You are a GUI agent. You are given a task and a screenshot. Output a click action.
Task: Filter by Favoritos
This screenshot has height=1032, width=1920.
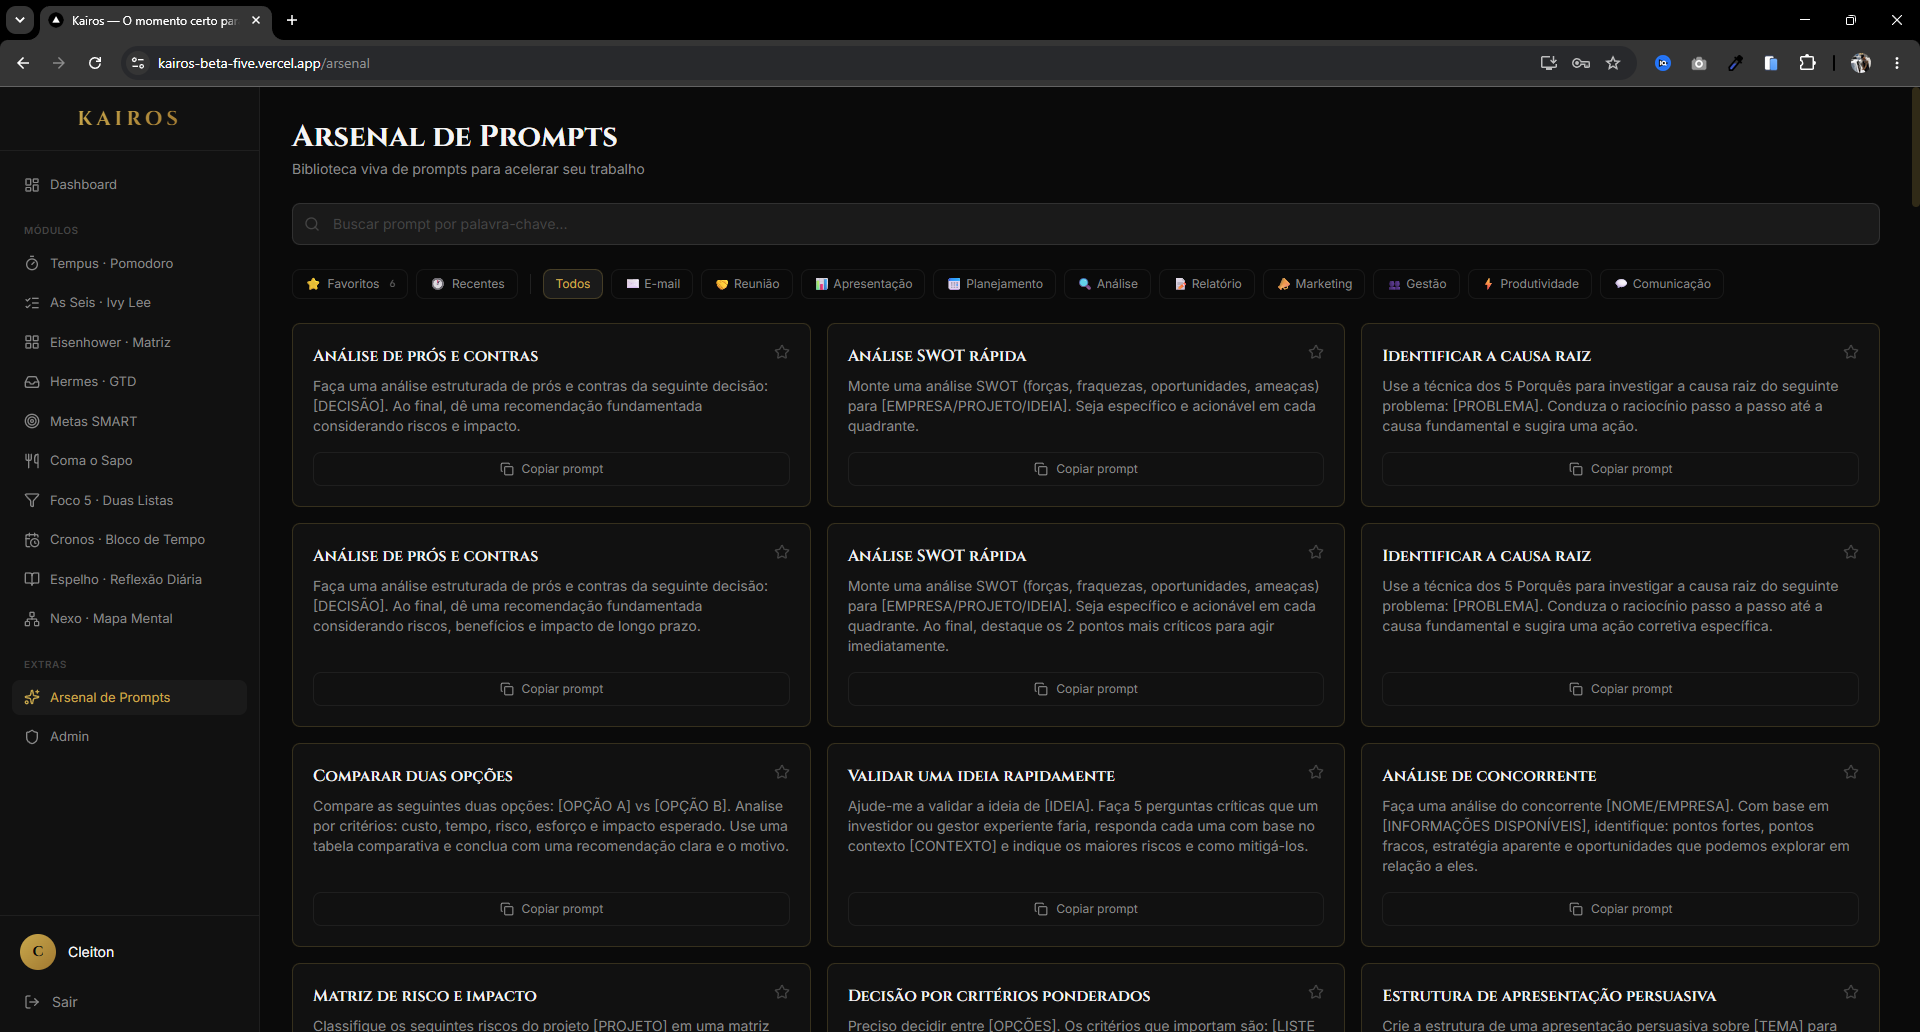click(x=350, y=284)
